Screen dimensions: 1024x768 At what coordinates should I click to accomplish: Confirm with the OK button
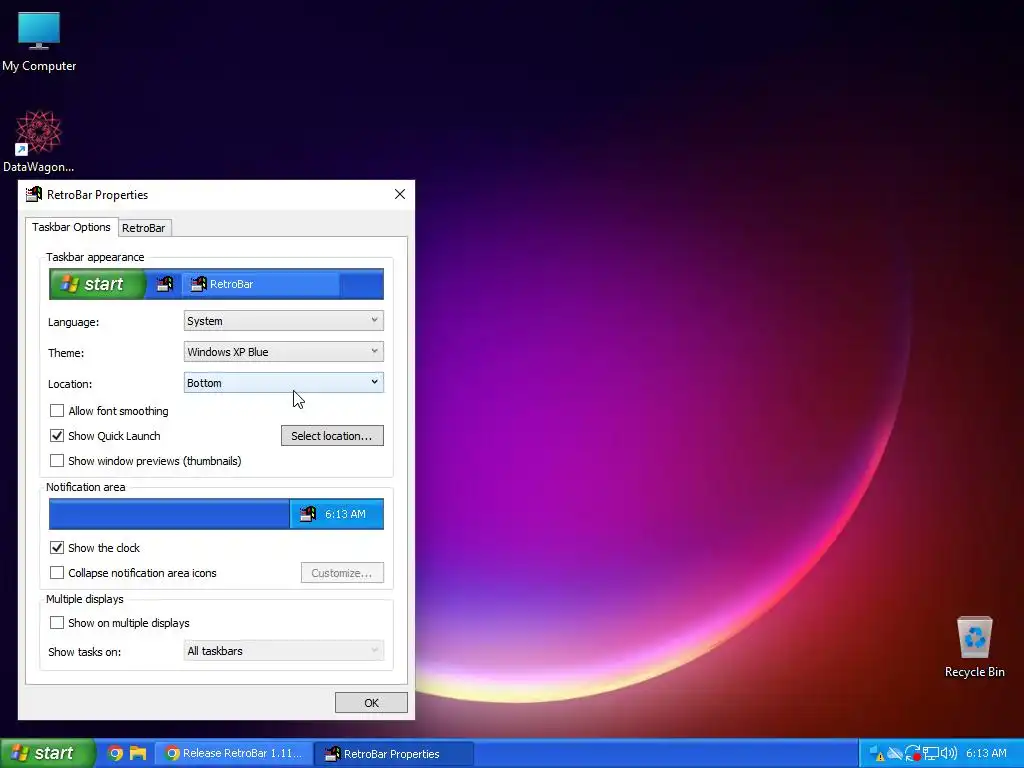pyautogui.click(x=371, y=703)
